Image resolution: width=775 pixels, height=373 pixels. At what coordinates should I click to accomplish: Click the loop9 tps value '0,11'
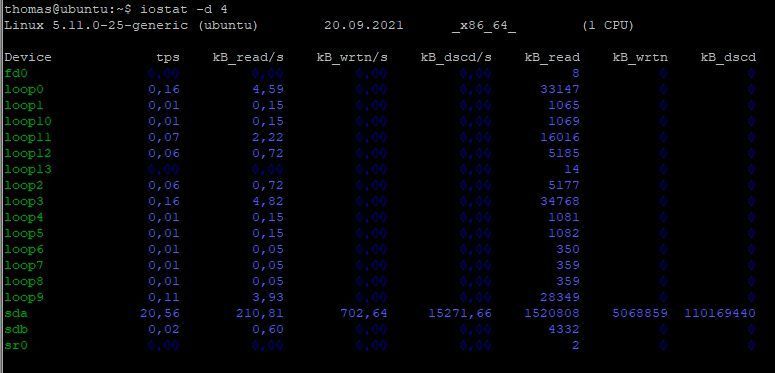[164, 298]
